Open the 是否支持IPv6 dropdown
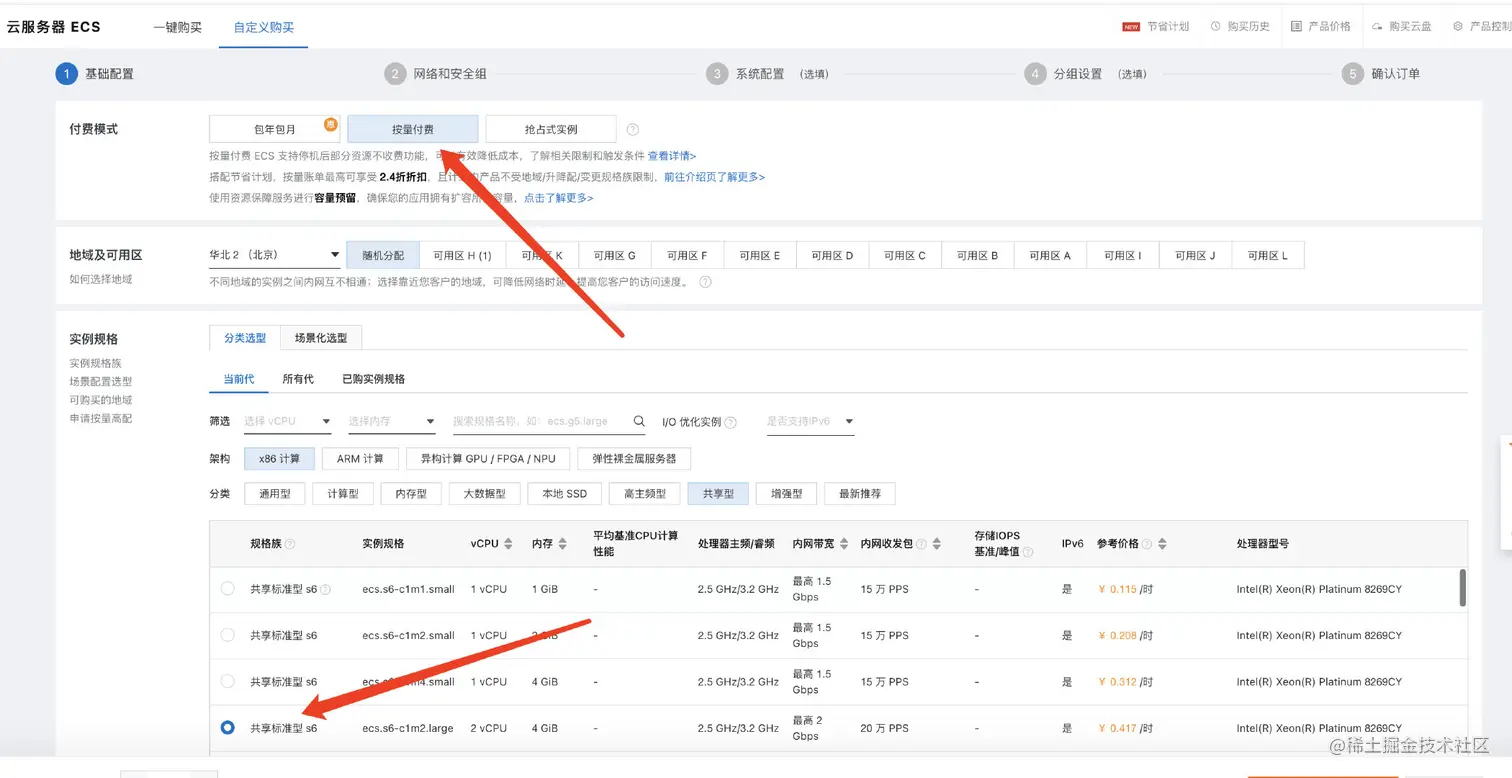The image size is (1512, 778). [811, 421]
